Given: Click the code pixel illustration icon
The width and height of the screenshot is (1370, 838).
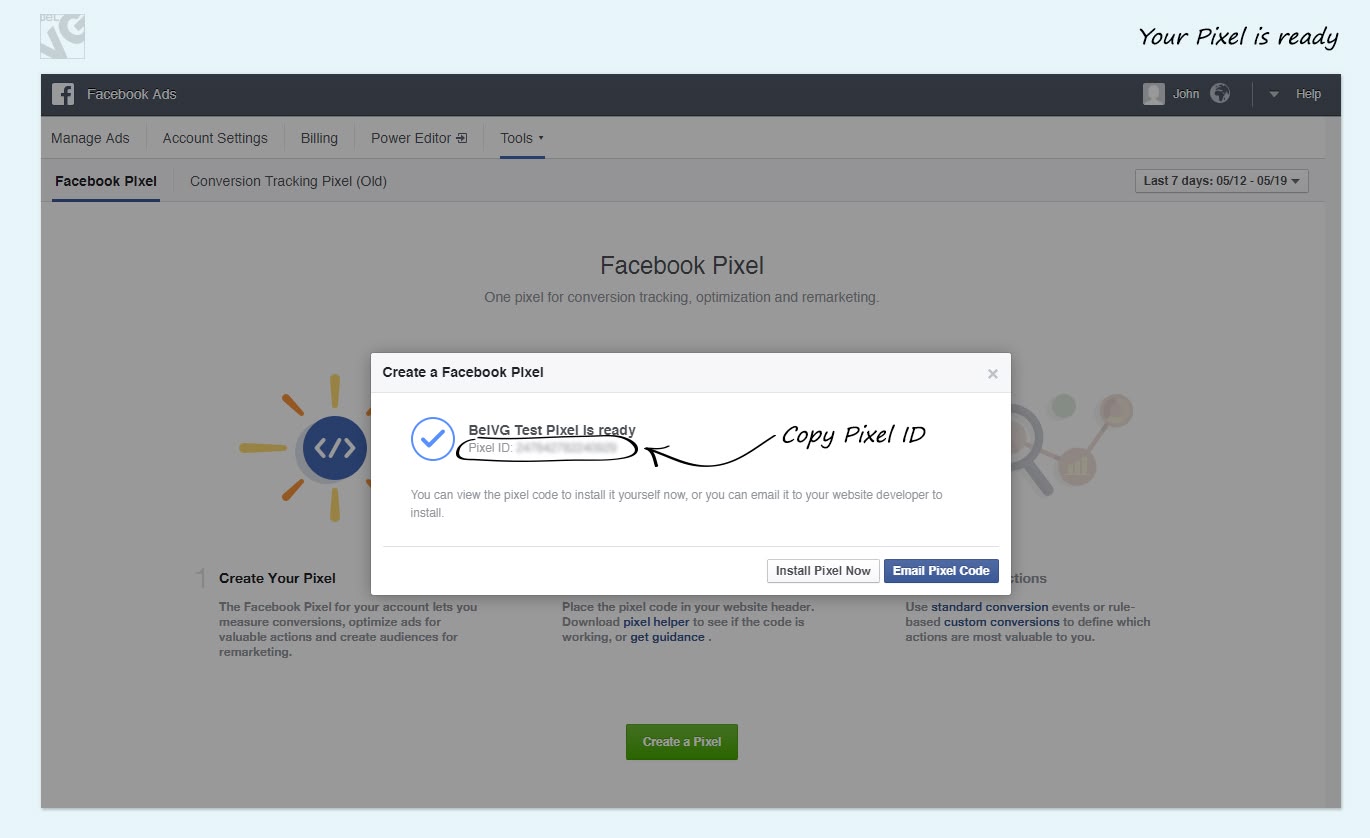Looking at the screenshot, I should [334, 448].
